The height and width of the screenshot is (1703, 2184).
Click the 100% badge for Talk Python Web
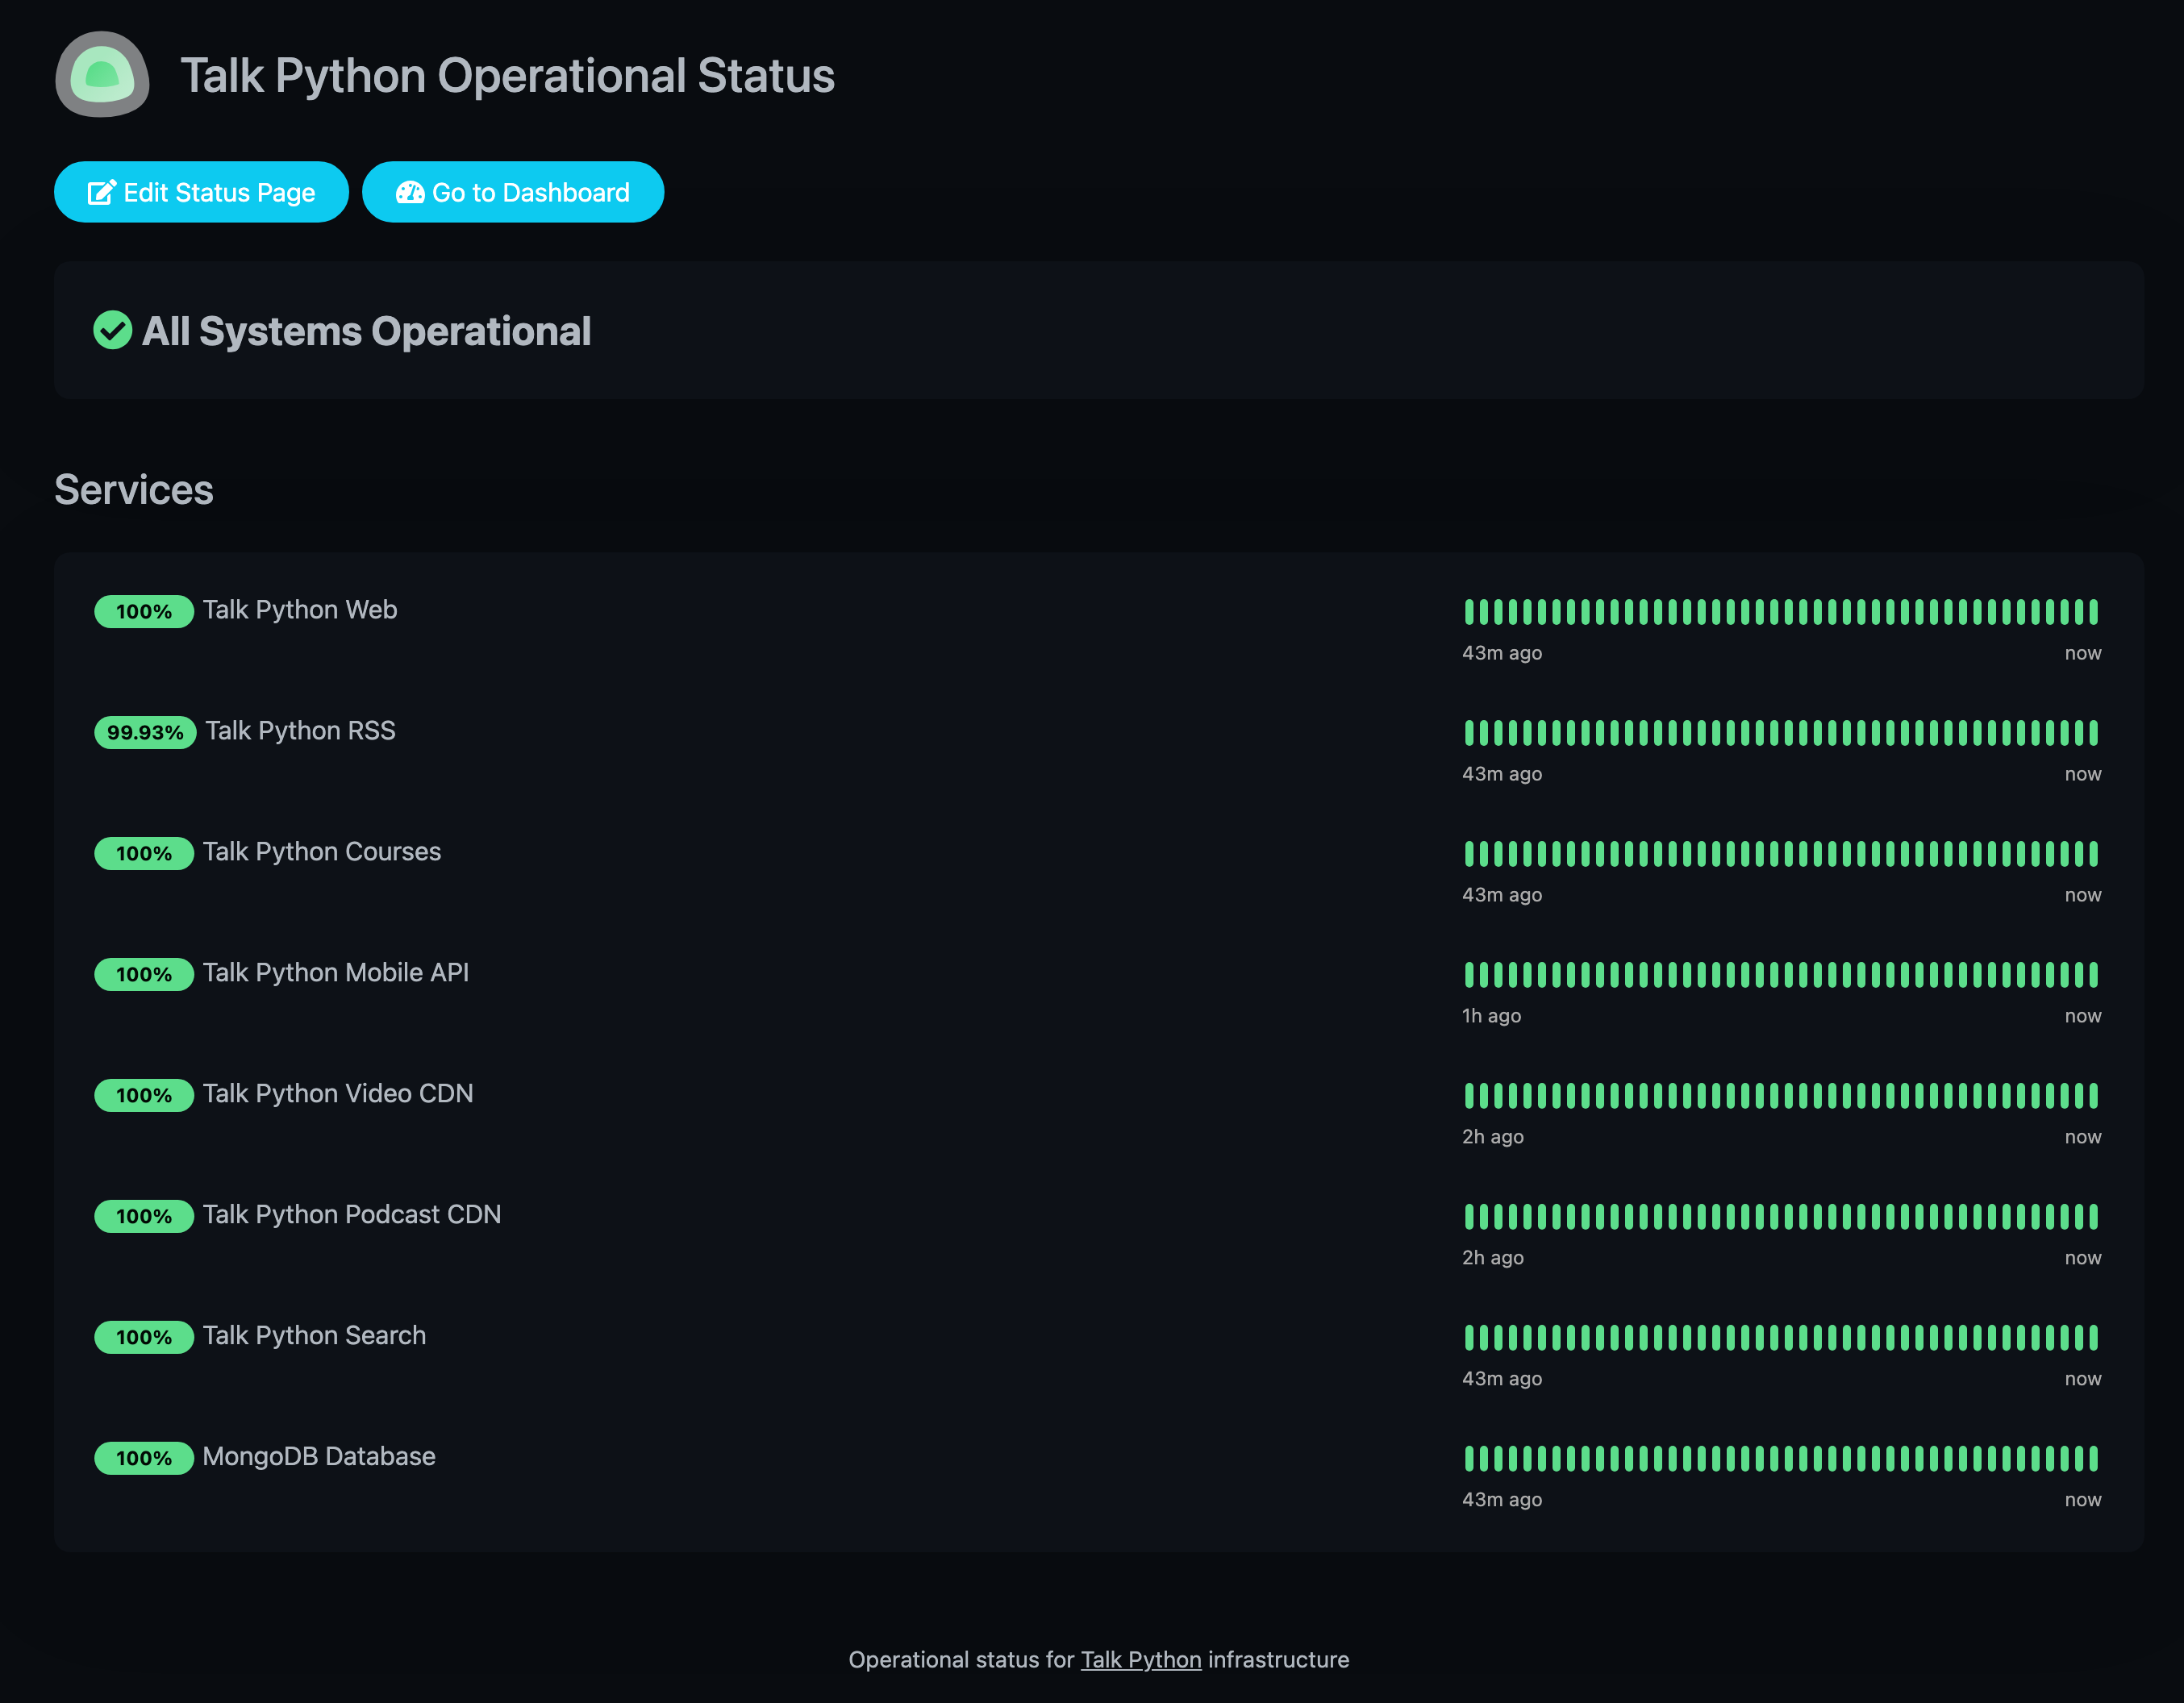coord(144,611)
